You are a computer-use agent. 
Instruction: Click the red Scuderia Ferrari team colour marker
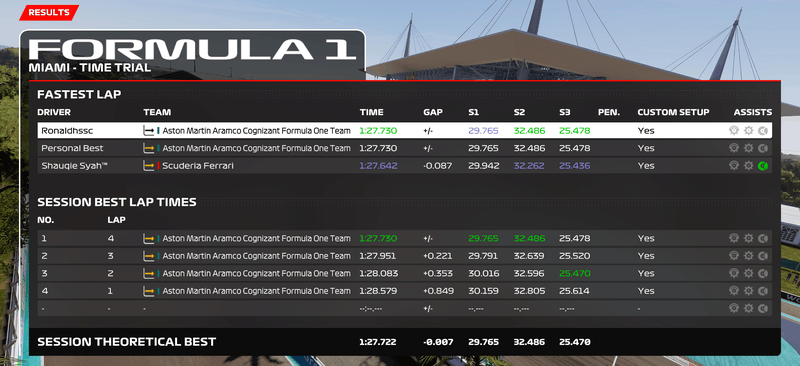159,165
